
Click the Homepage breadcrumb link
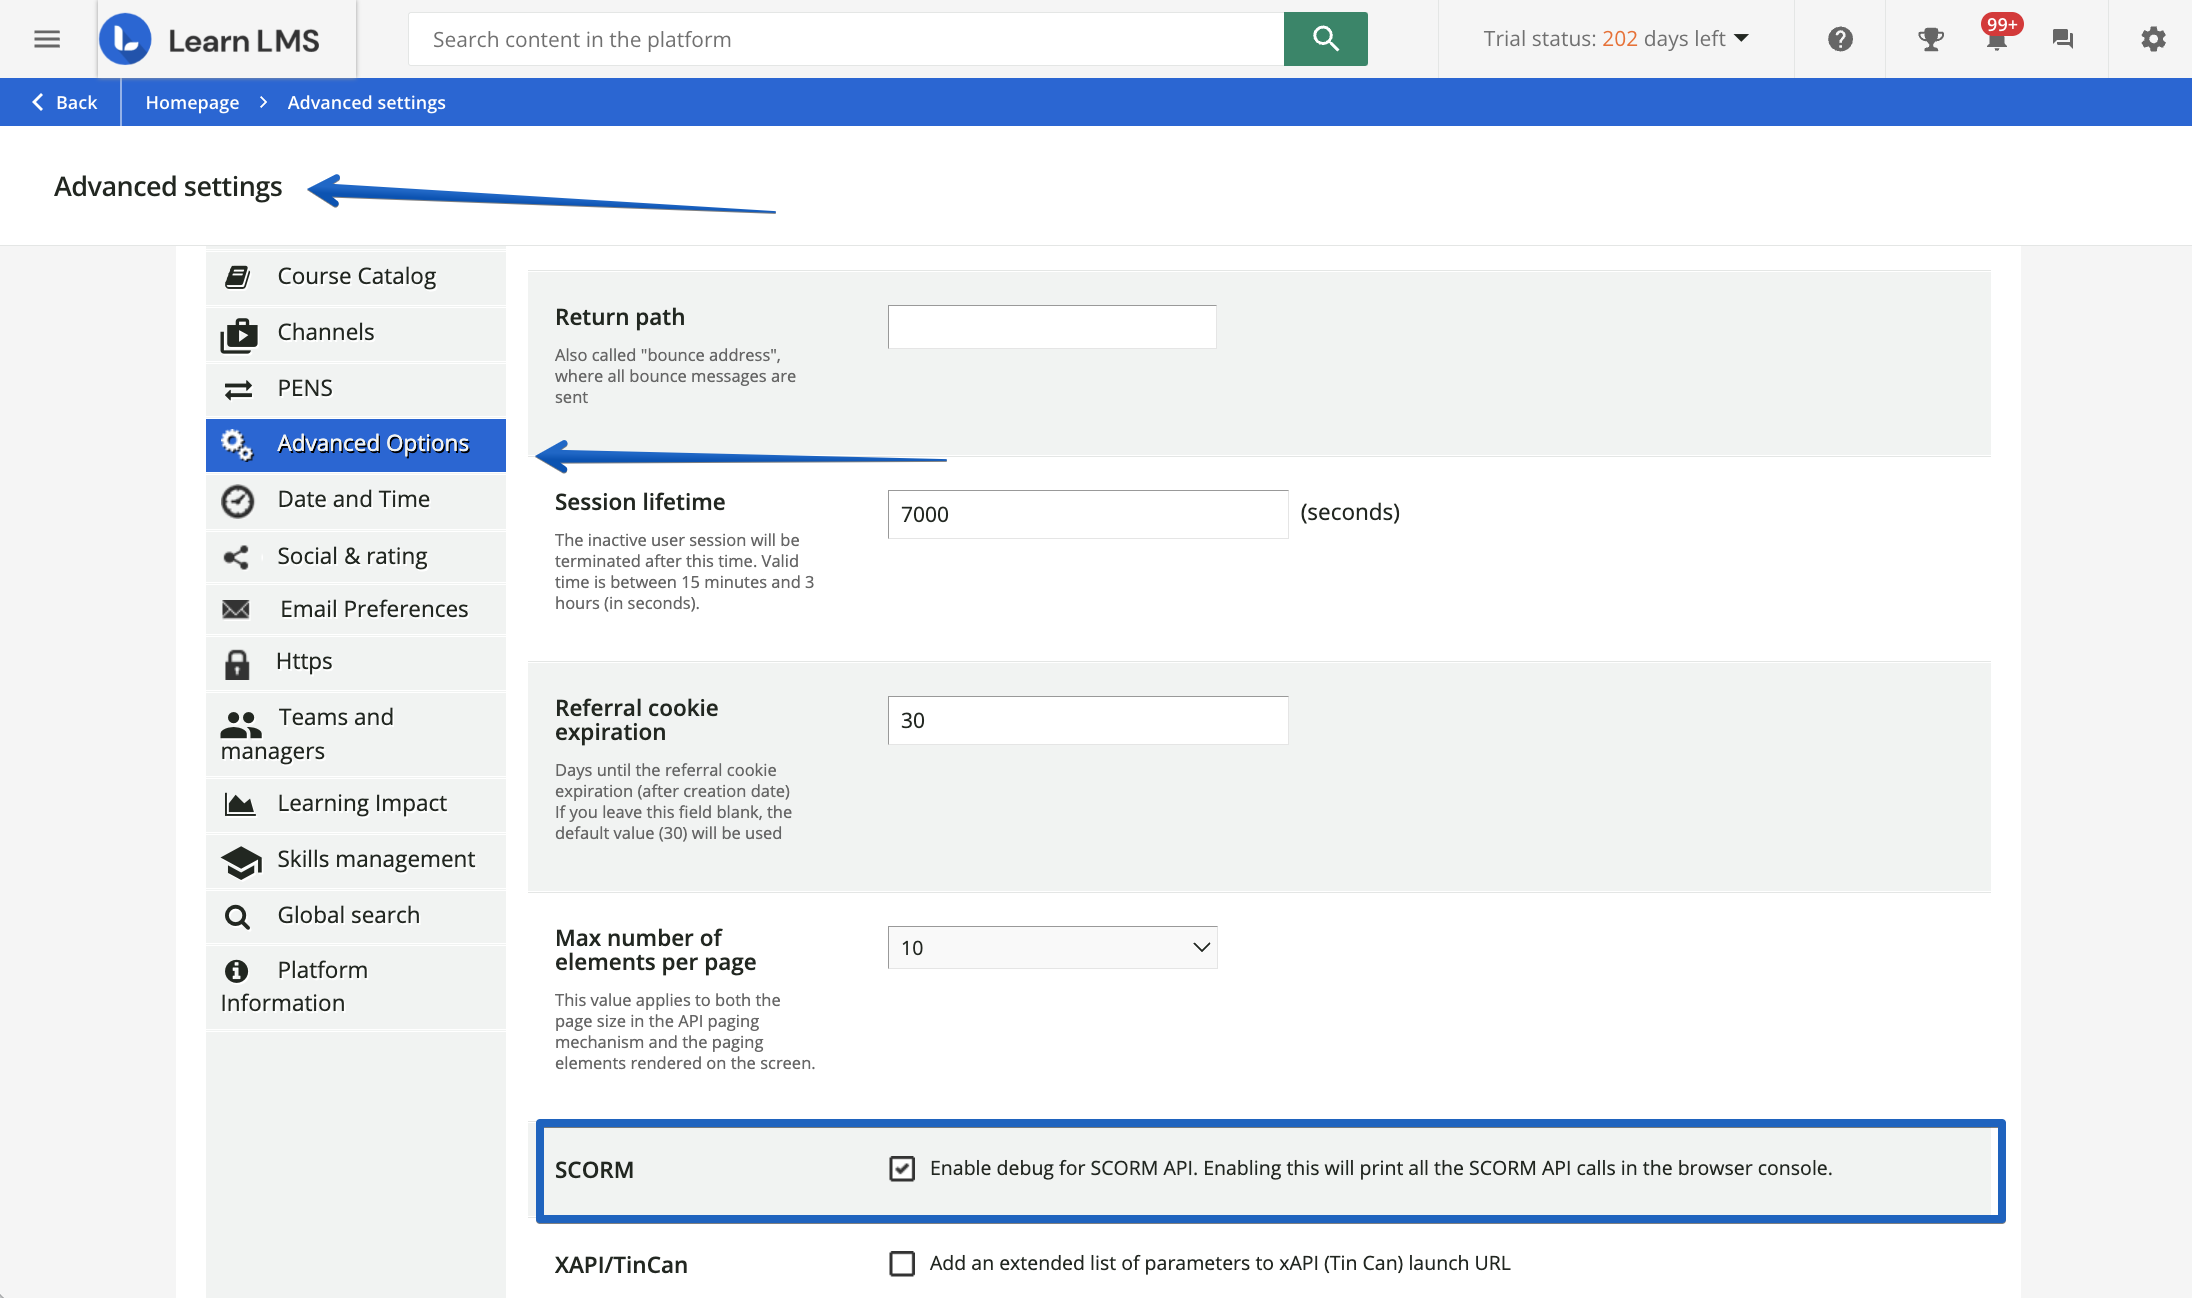(192, 102)
